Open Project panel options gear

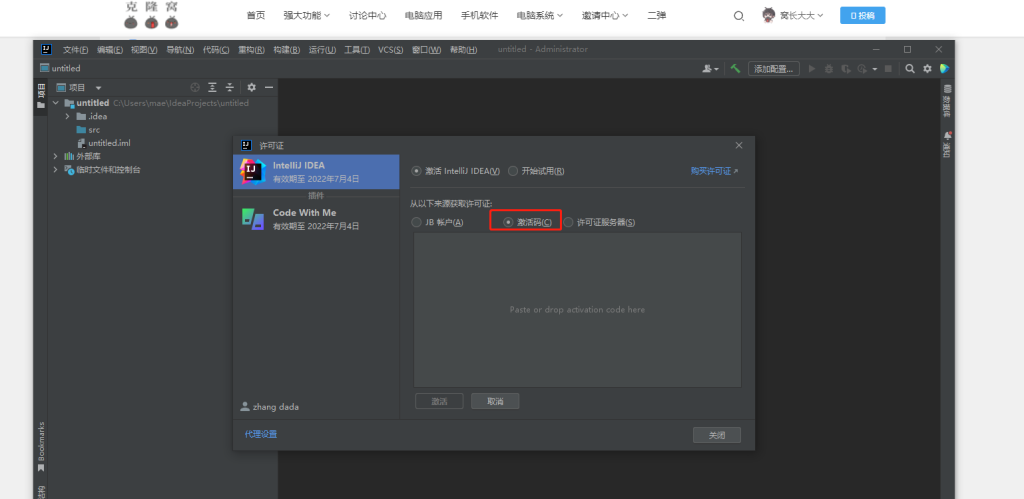(x=251, y=88)
